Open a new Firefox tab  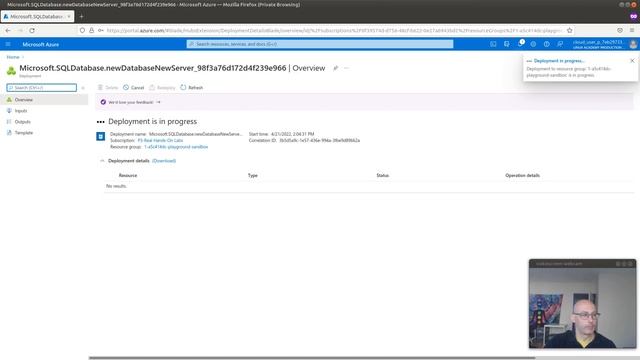pos(81,17)
